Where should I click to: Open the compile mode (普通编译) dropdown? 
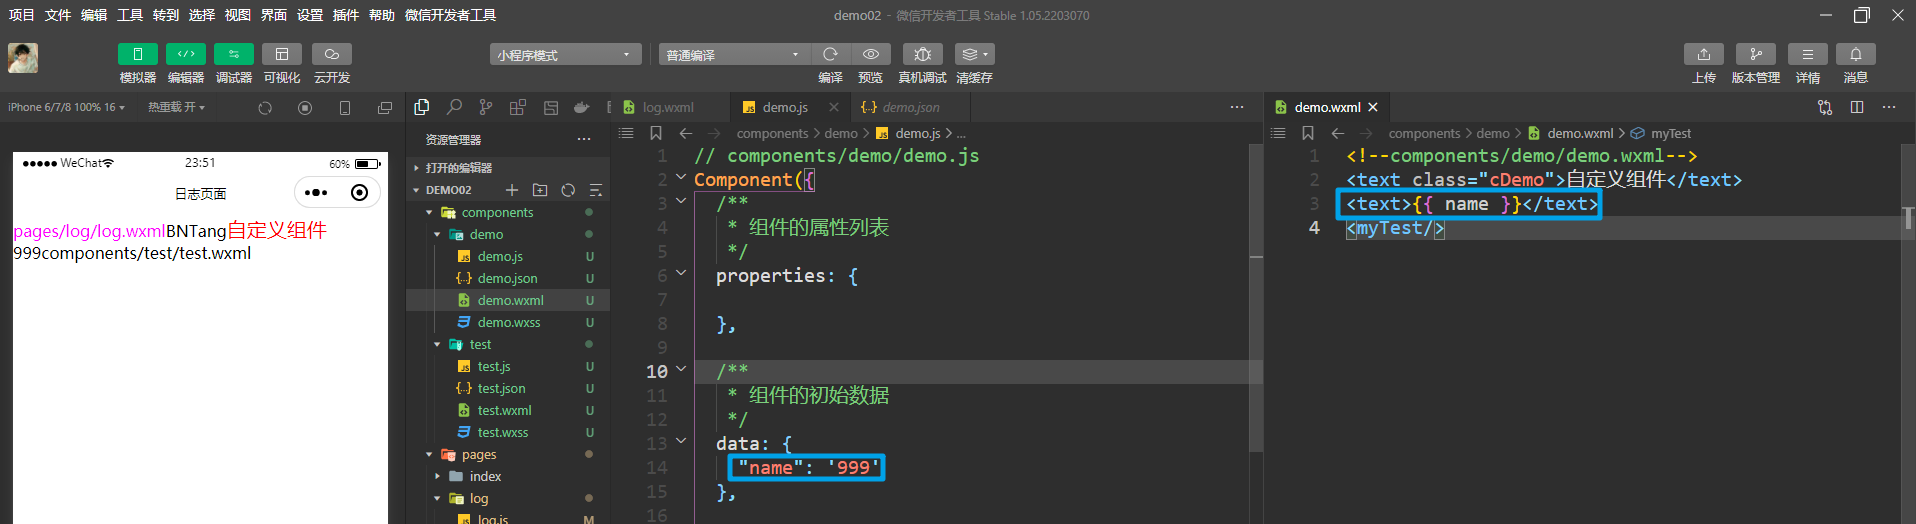pos(734,55)
